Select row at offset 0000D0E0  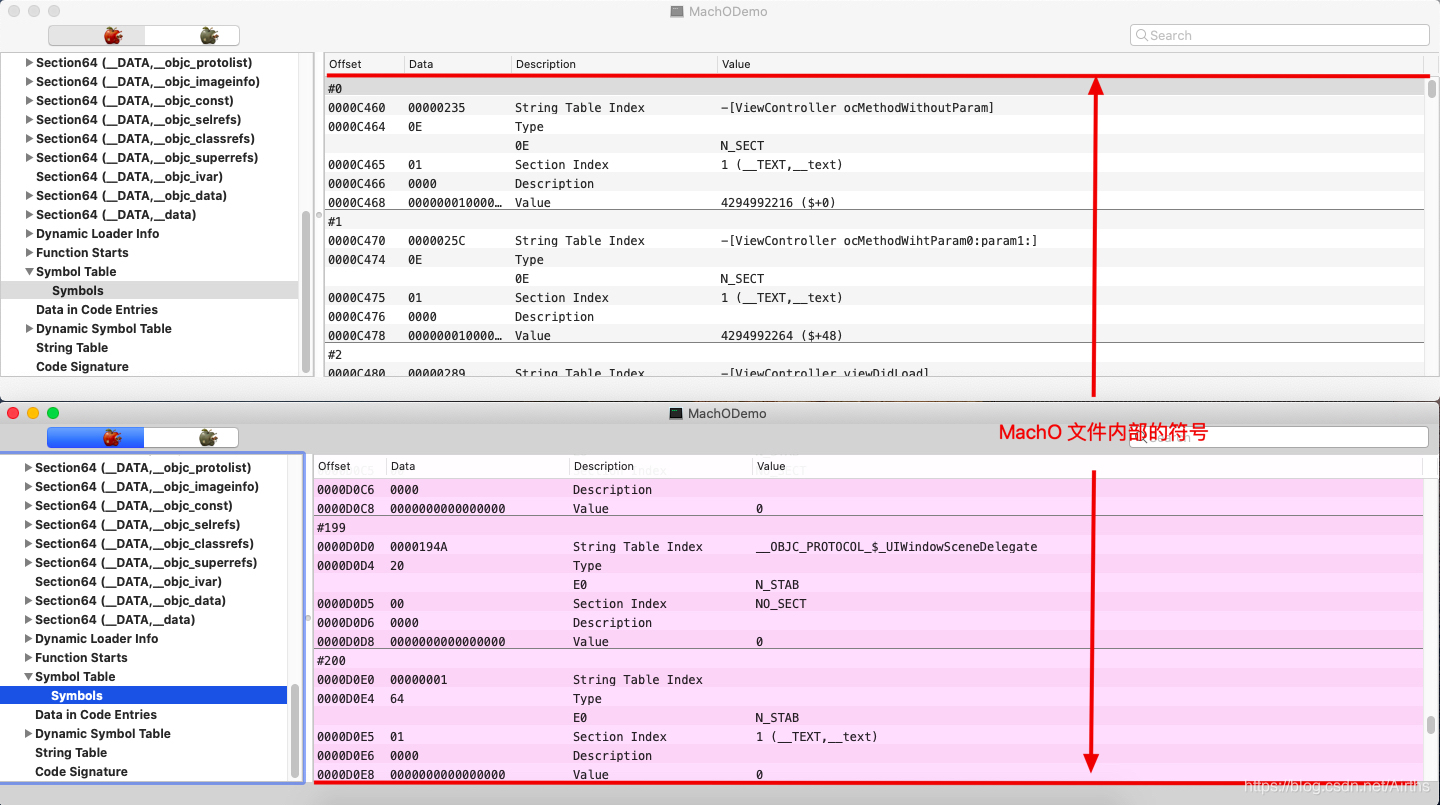coord(868,680)
